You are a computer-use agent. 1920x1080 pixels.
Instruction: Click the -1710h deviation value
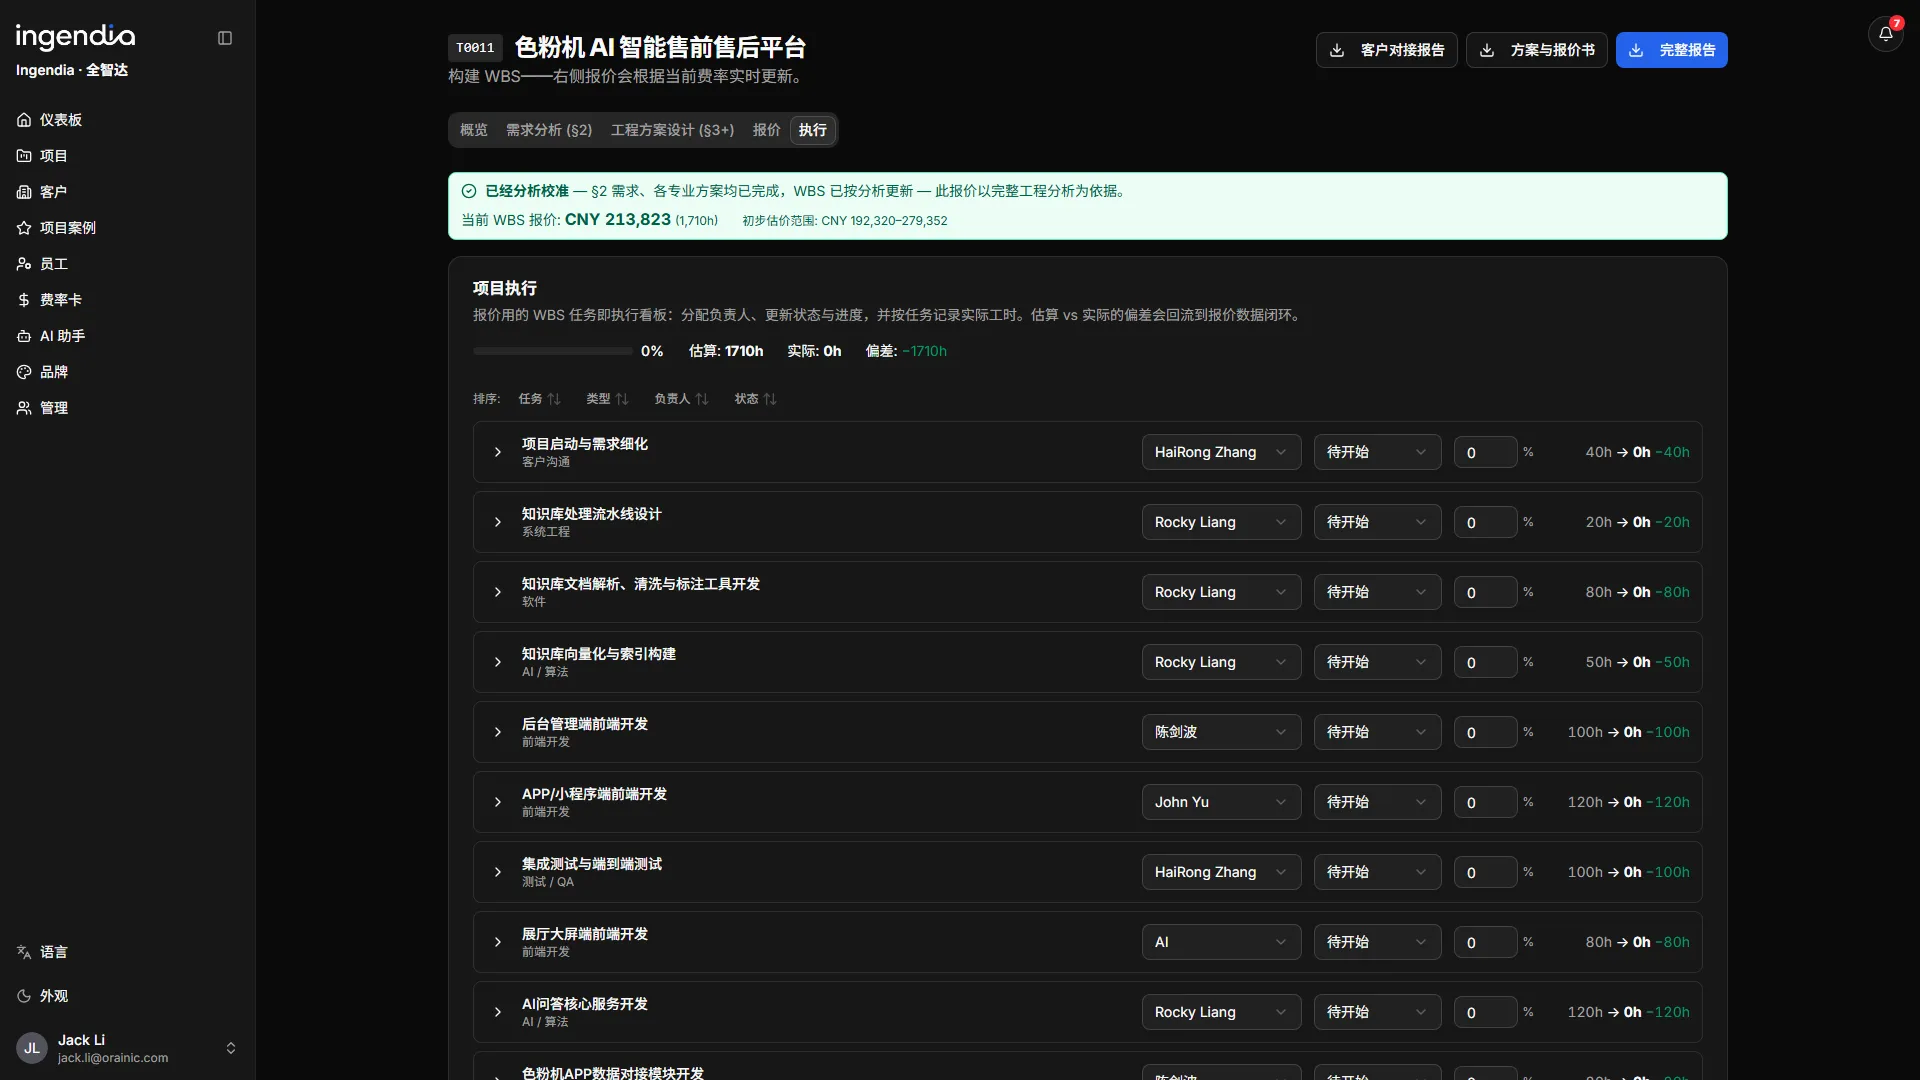pyautogui.click(x=924, y=351)
